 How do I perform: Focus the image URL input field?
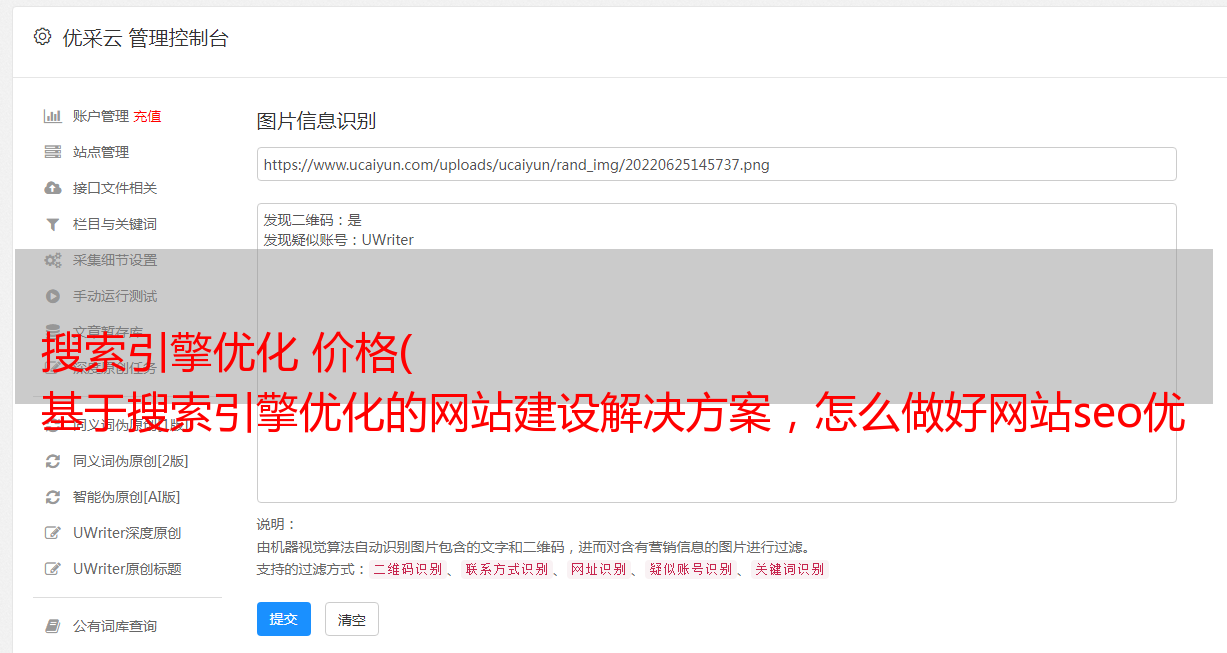716,164
